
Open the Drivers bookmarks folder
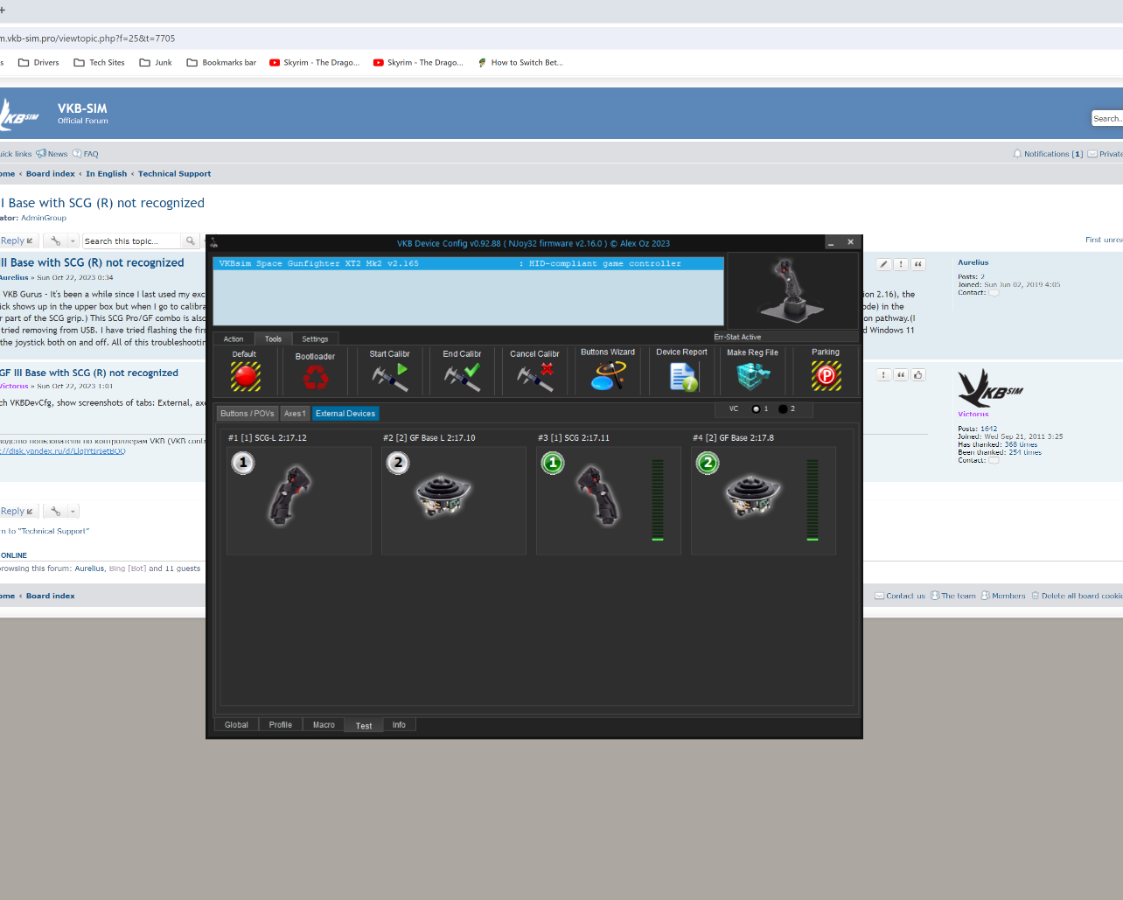tap(39, 62)
